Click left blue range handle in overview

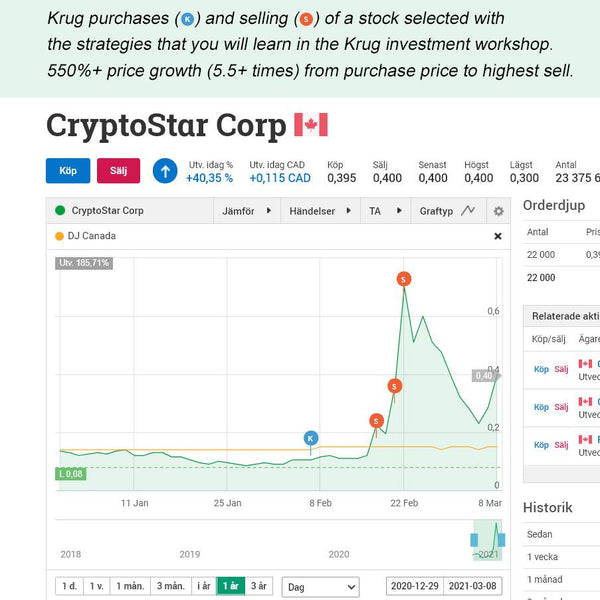tap(474, 540)
